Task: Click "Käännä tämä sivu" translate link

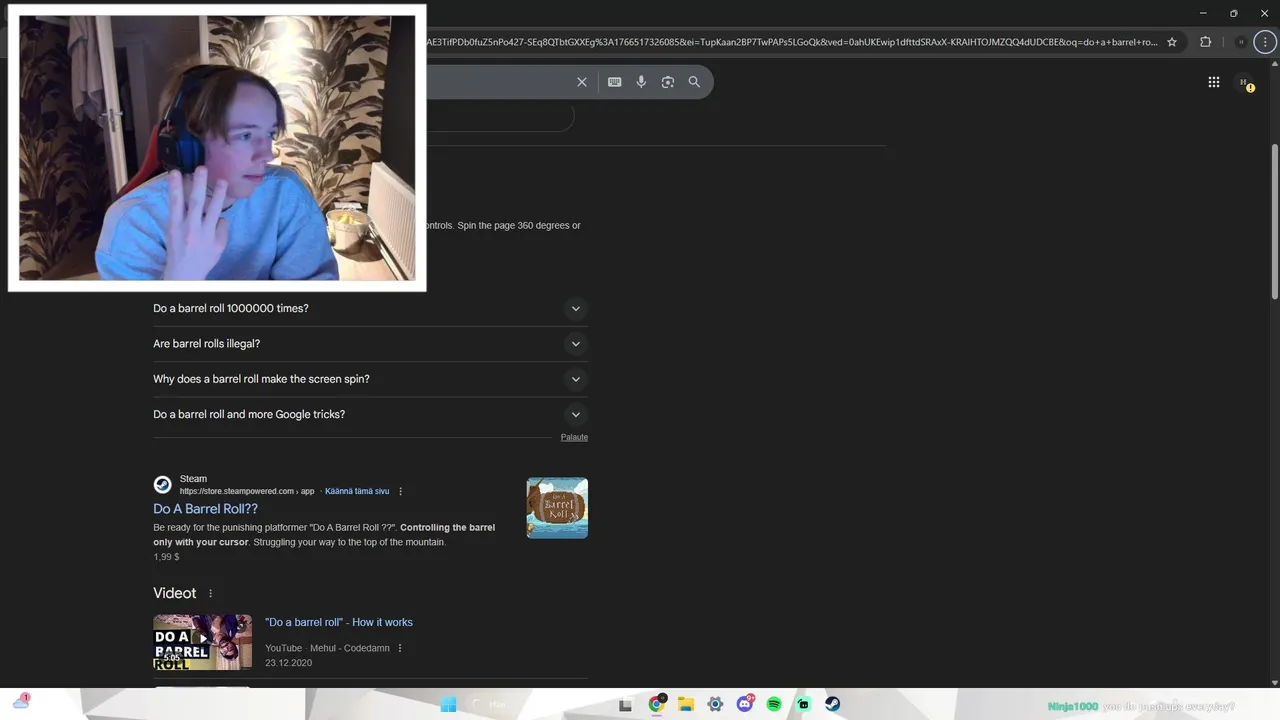Action: (x=357, y=491)
